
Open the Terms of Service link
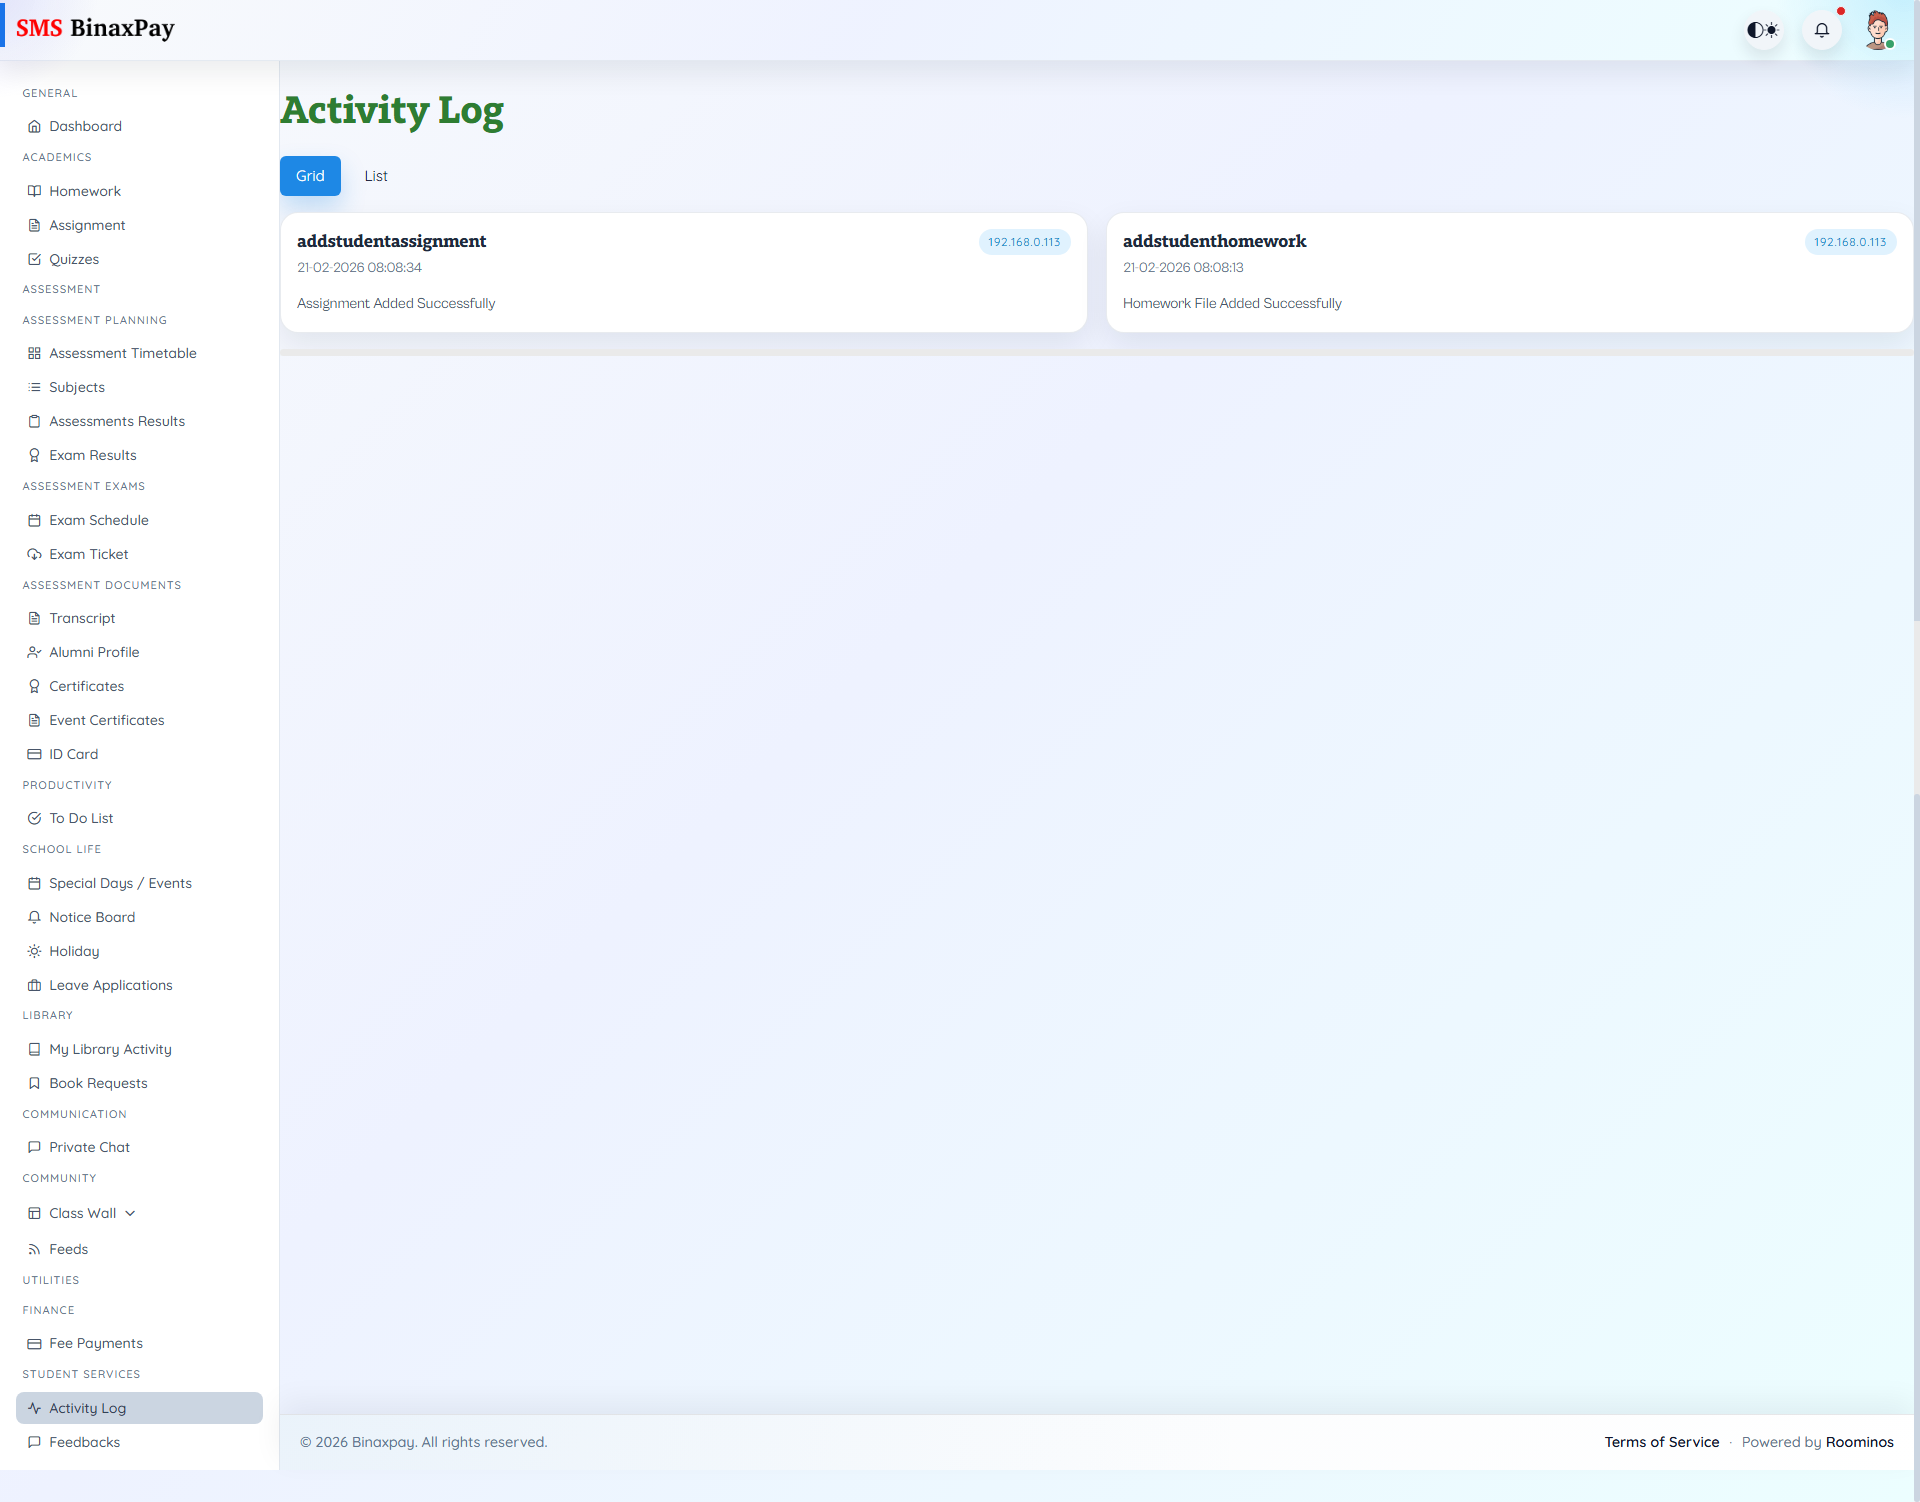coord(1662,1442)
